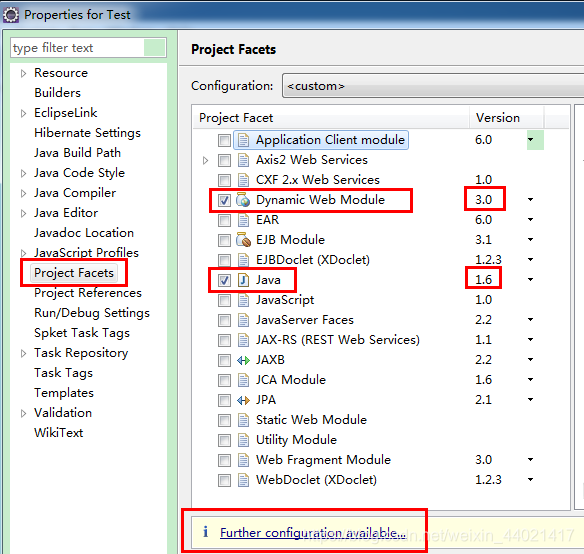Click the JavaScript facet document icon
Screen dimensions: 584x554
tap(243, 300)
